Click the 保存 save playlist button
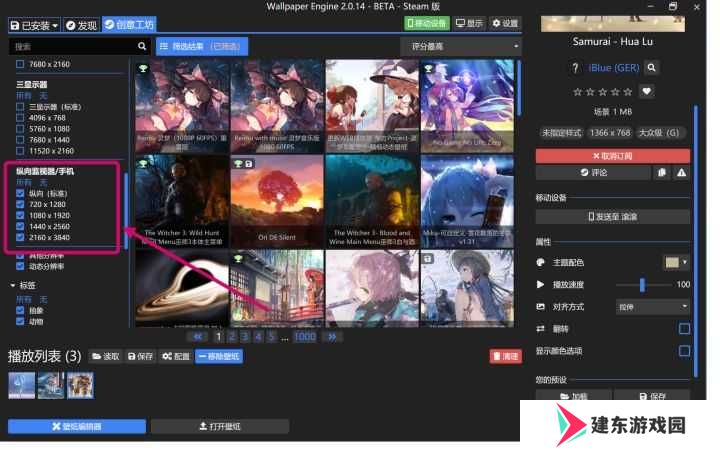The image size is (720, 450). click(141, 356)
